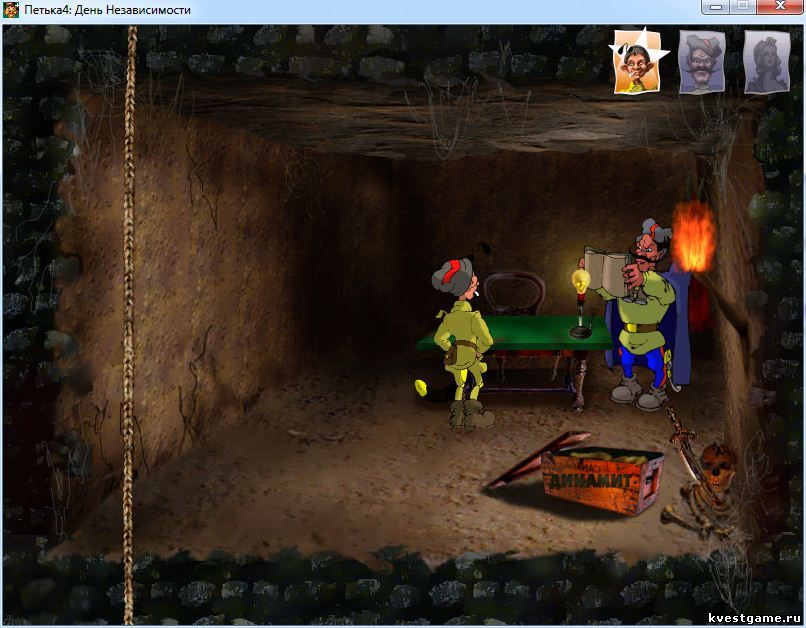This screenshot has width=806, height=628.
Task: Pick the glowing light bulb lamp
Action: [580, 302]
